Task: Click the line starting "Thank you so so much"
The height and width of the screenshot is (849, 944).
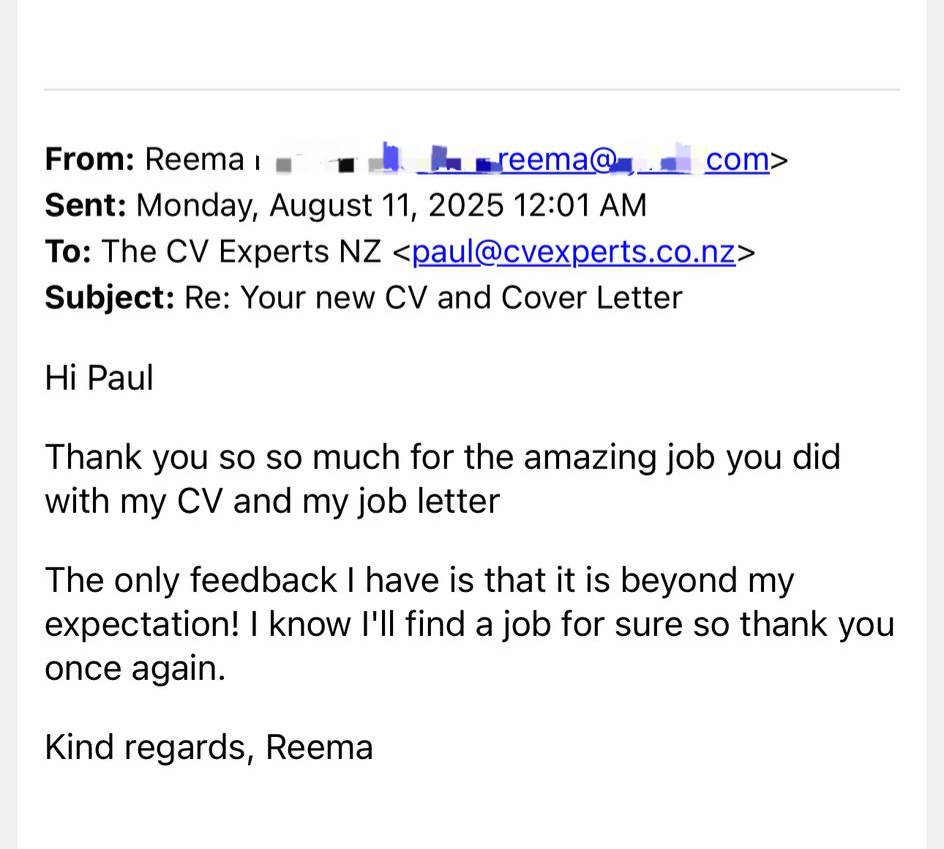Action: (x=442, y=458)
